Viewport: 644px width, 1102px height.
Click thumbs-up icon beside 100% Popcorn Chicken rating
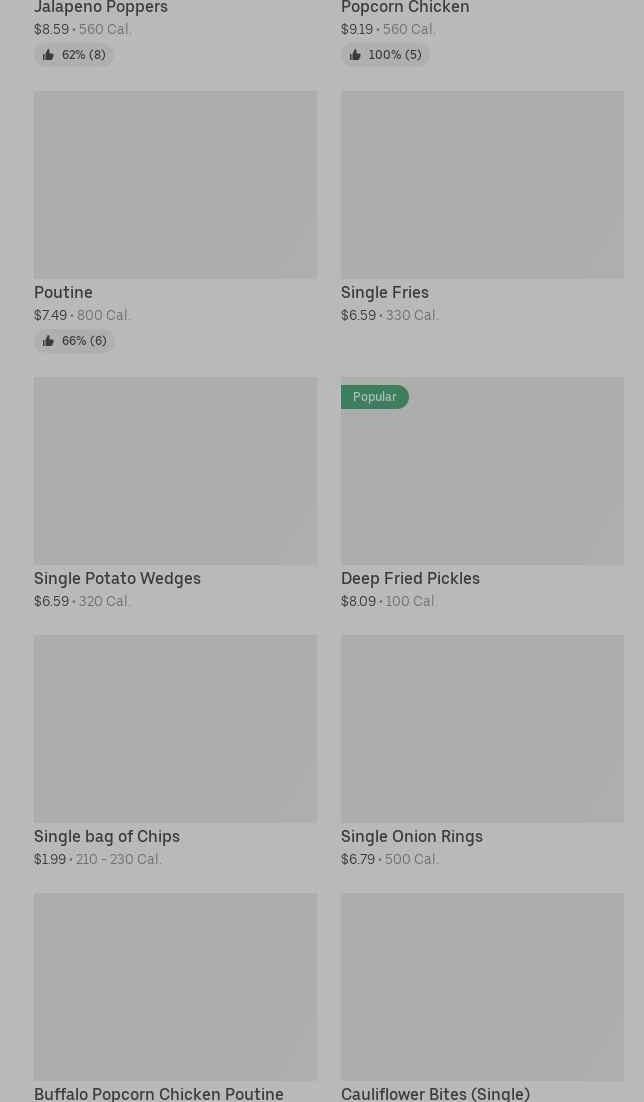coord(355,55)
